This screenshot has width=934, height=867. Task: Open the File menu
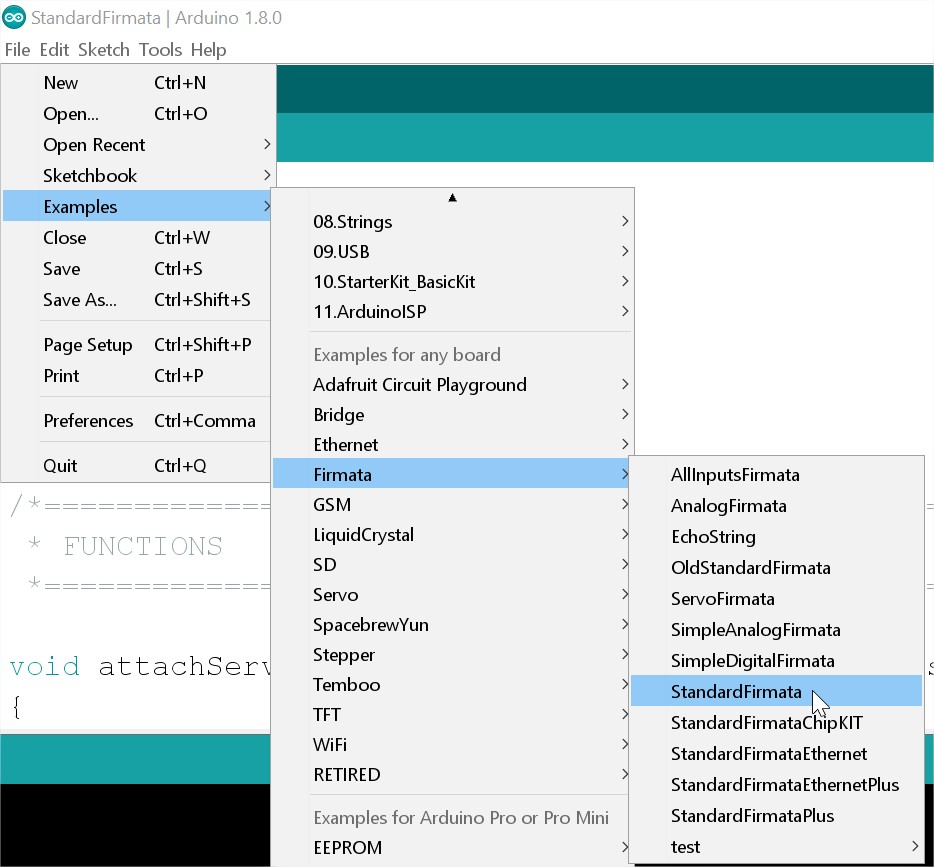tap(17, 49)
